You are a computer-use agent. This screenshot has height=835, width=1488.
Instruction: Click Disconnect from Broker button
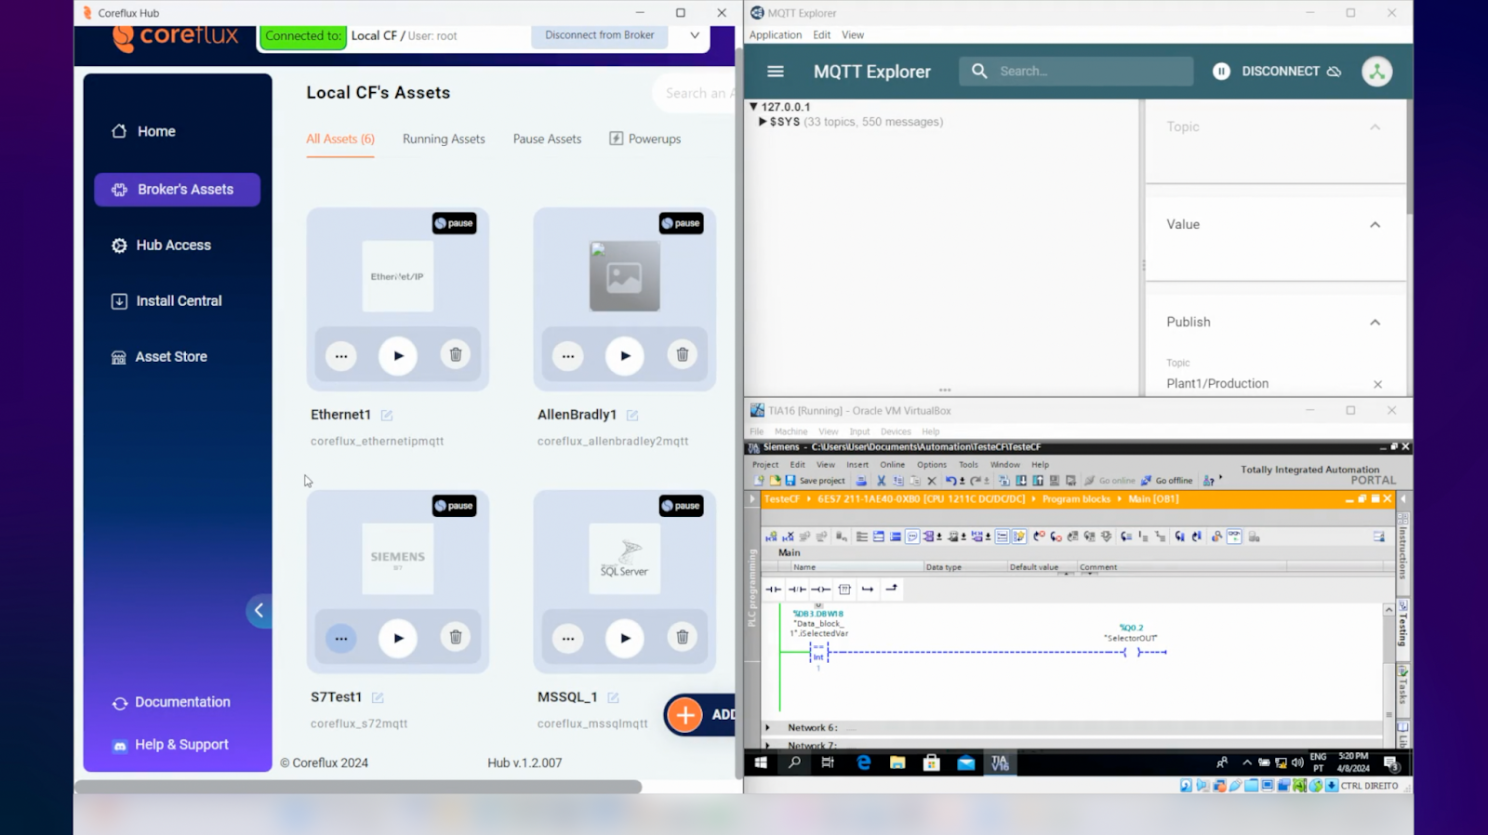click(599, 36)
